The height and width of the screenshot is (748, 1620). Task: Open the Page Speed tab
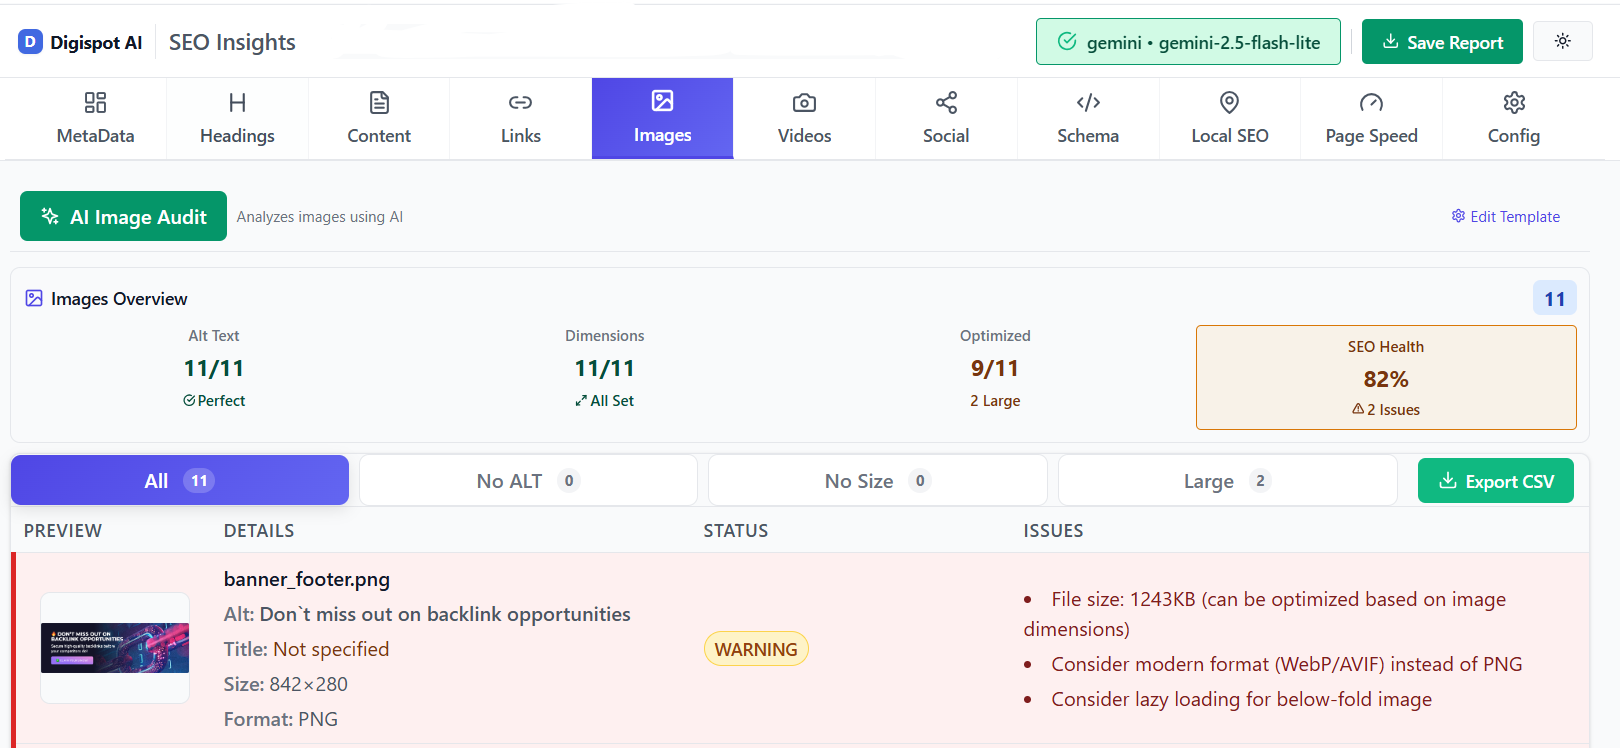coord(1371,118)
